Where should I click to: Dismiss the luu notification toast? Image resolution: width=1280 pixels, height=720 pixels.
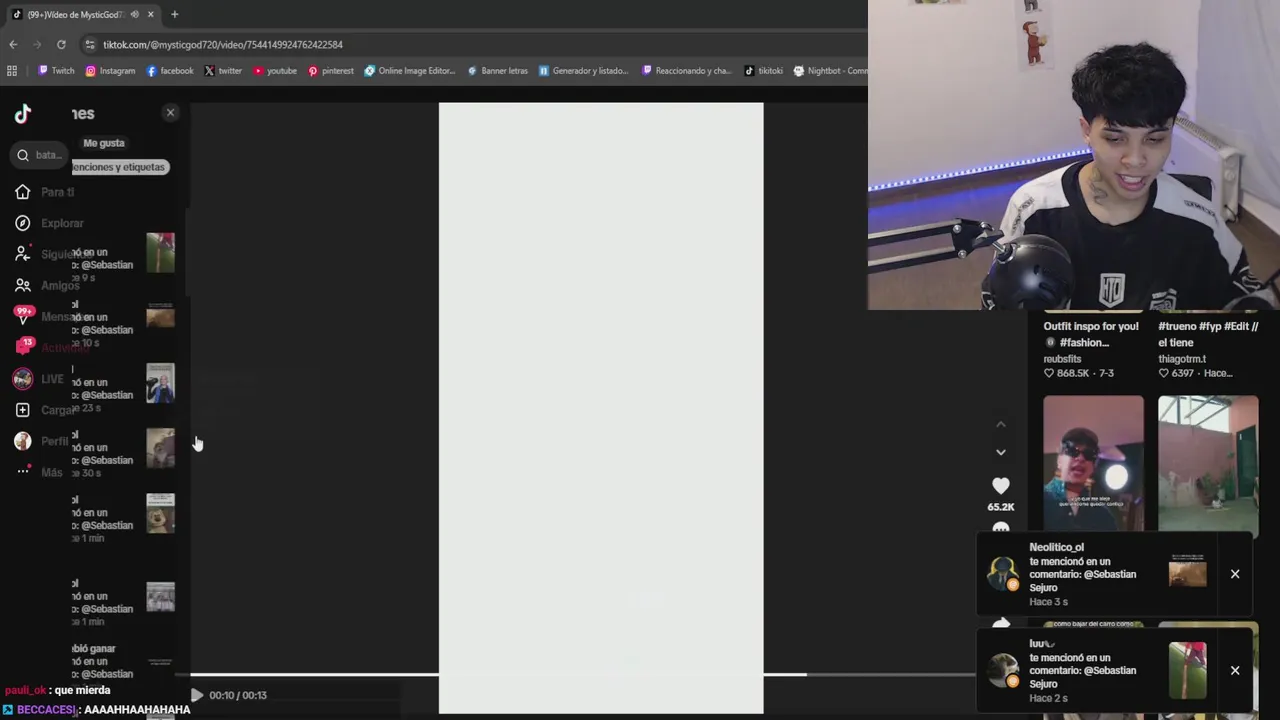1235,670
